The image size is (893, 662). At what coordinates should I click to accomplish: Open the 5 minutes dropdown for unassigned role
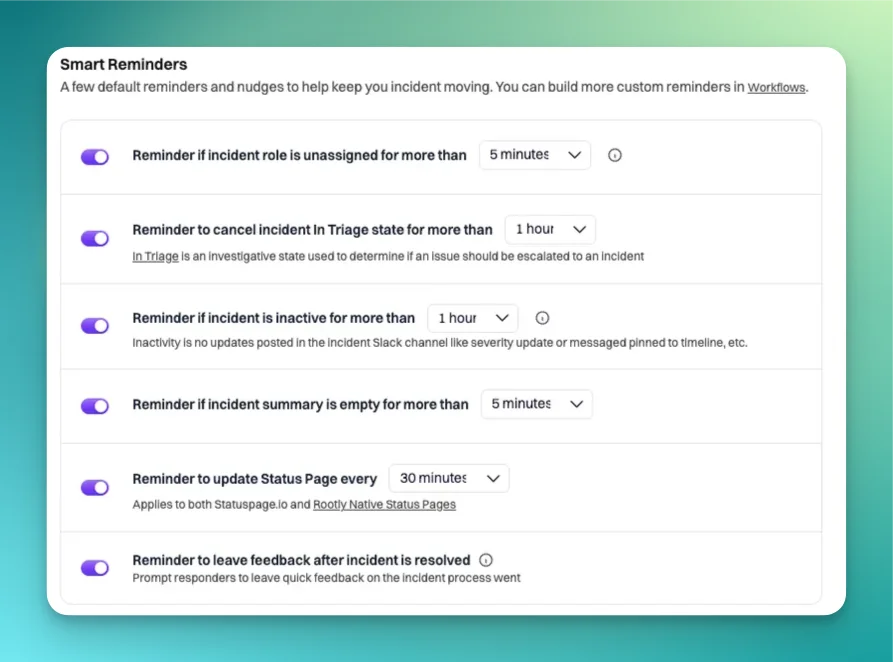535,155
